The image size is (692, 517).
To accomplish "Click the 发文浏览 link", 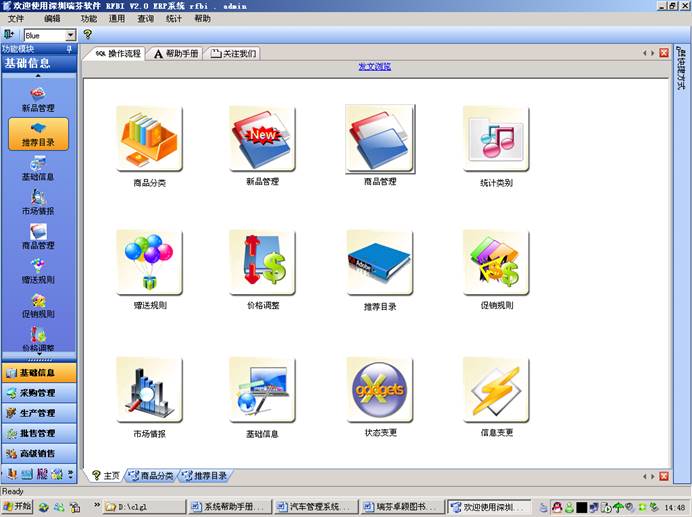I will 375,67.
